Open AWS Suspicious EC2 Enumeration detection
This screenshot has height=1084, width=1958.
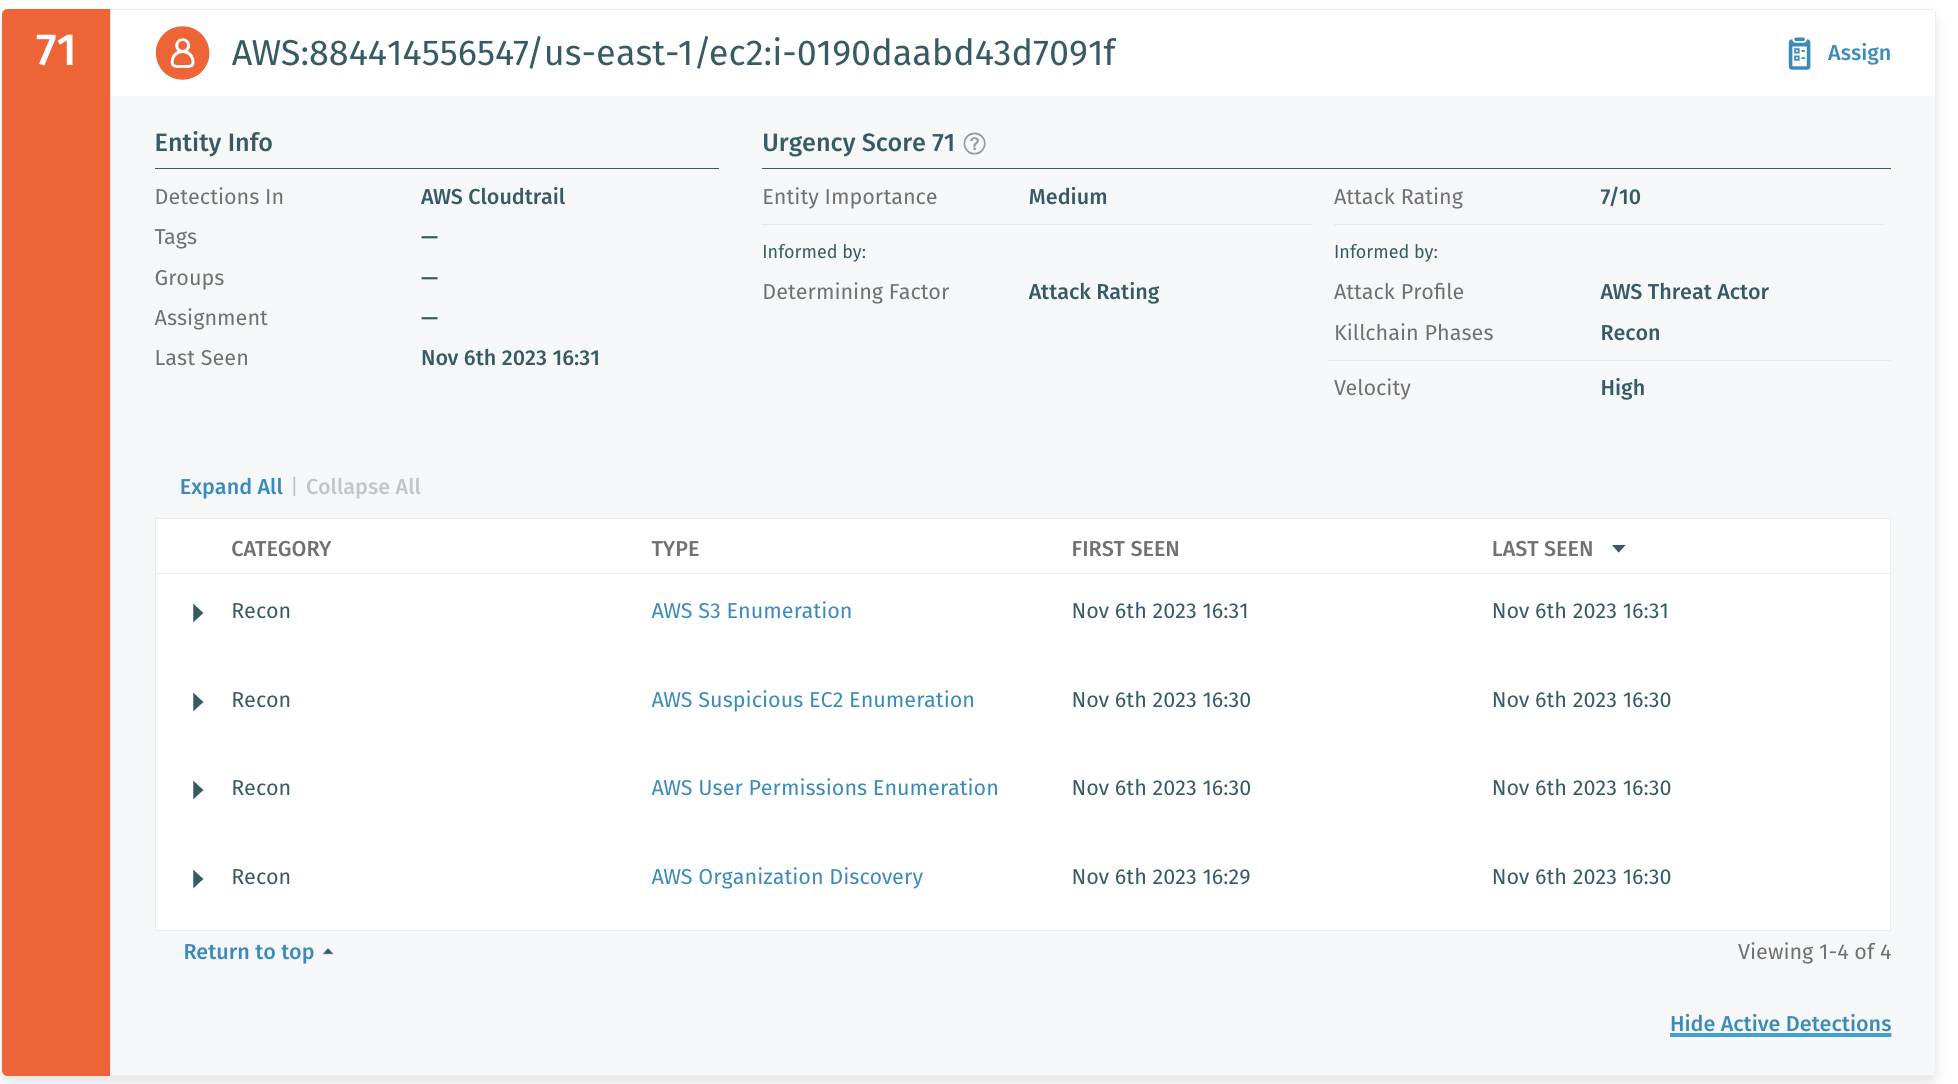click(x=812, y=700)
